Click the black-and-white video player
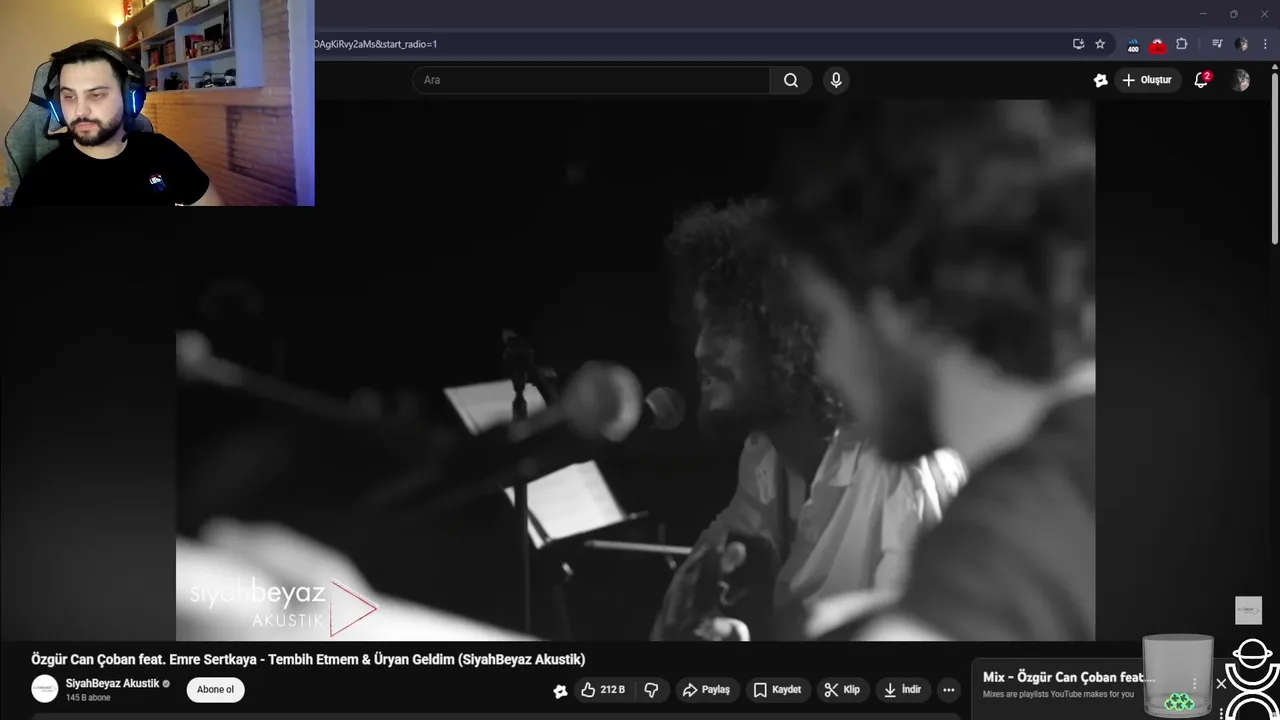The width and height of the screenshot is (1280, 720). (636, 370)
